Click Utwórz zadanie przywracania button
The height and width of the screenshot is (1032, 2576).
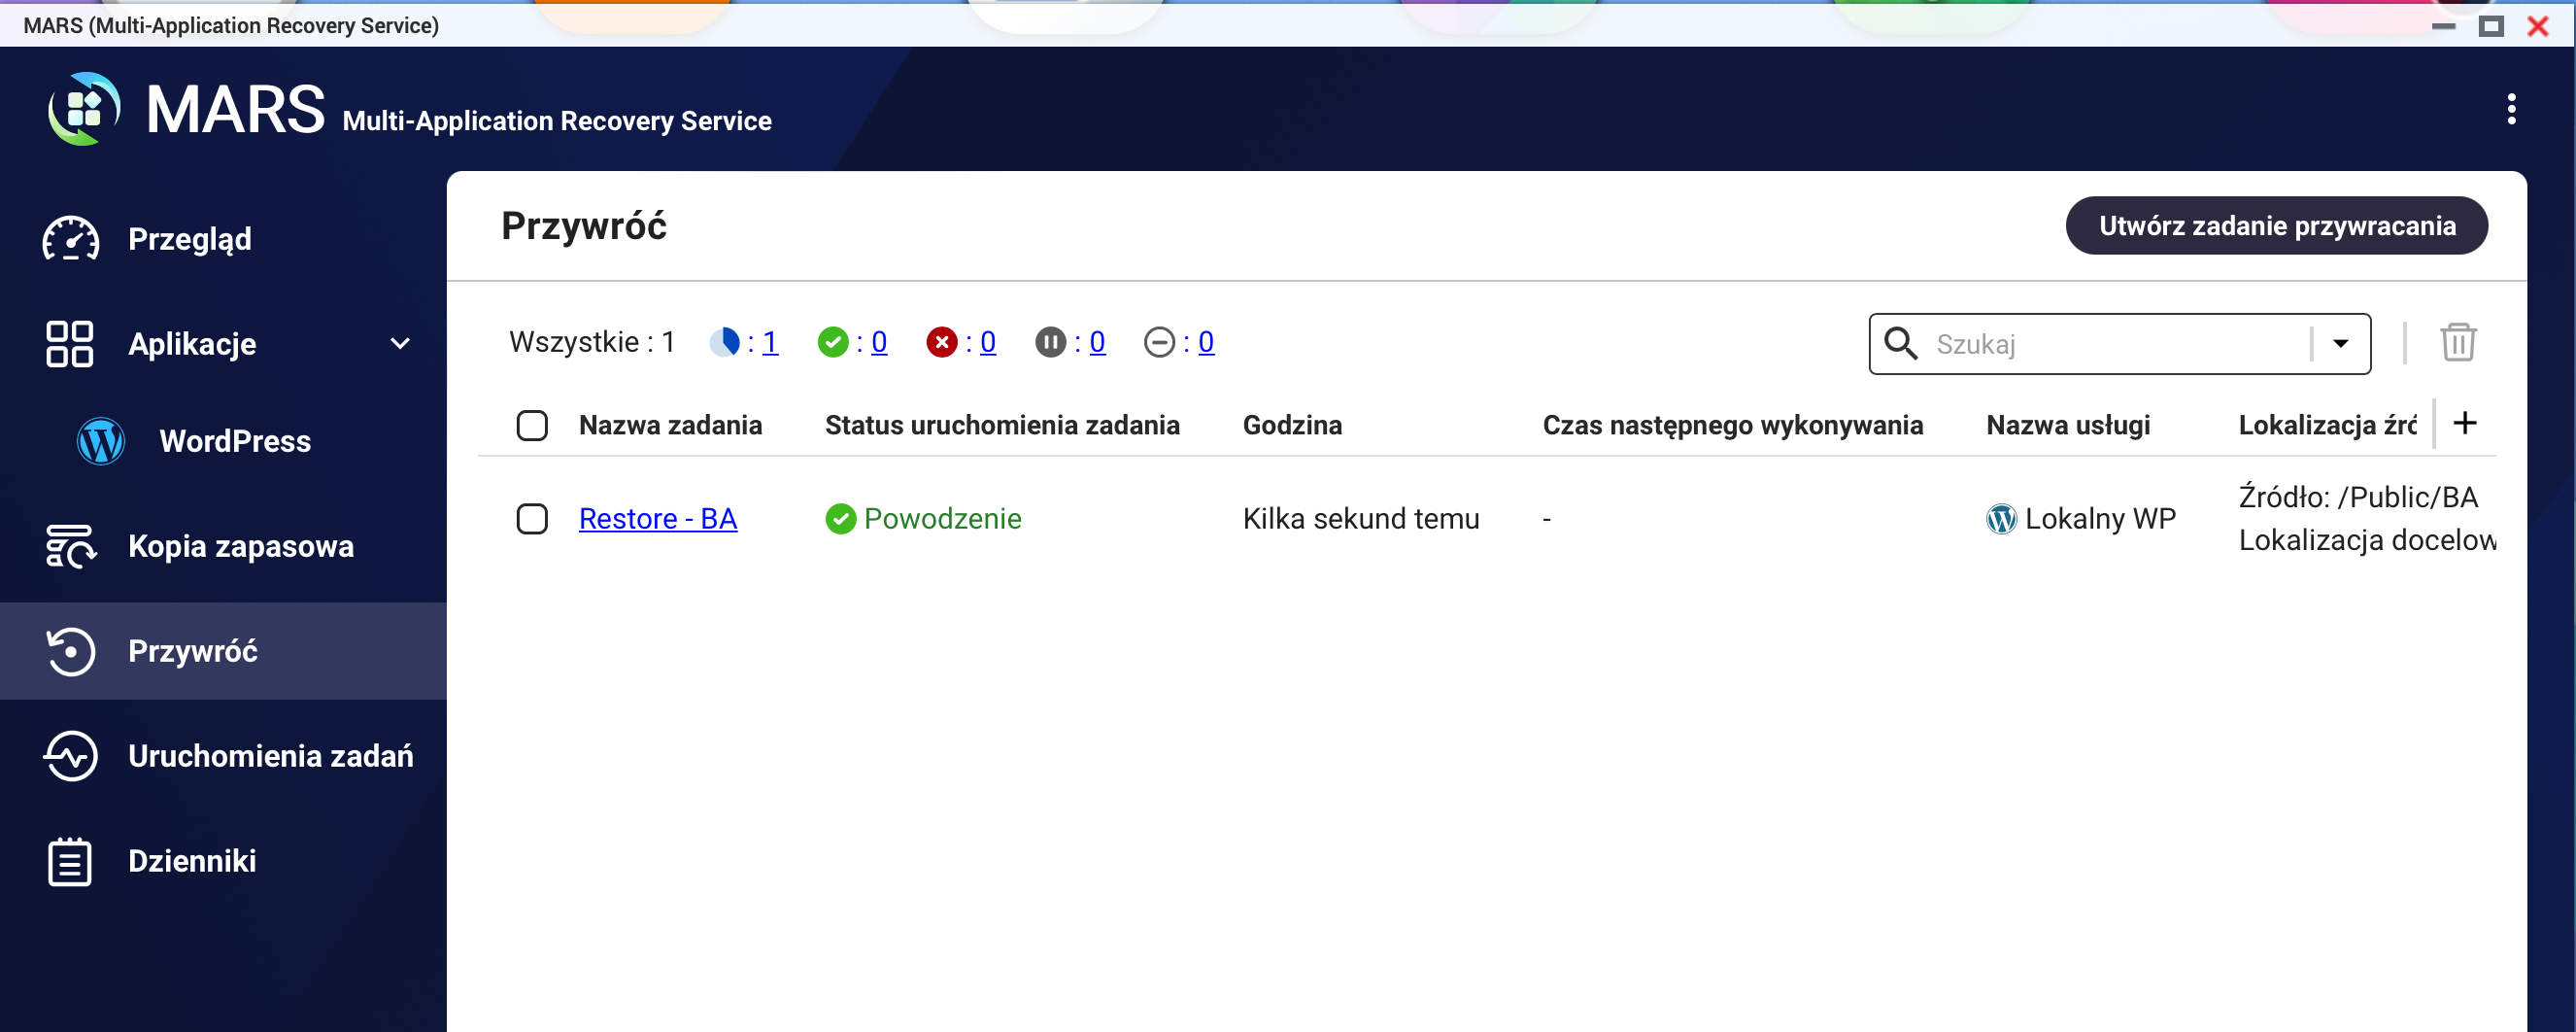tap(2276, 226)
